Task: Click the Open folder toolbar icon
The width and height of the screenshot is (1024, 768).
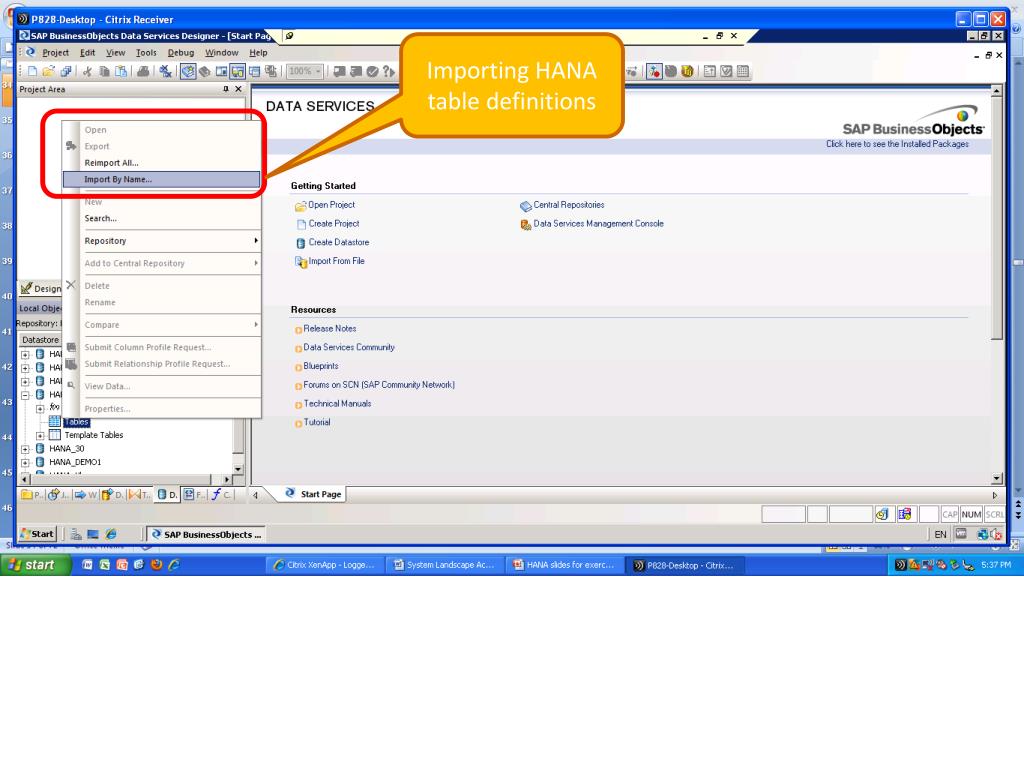Action: pyautogui.click(x=48, y=71)
